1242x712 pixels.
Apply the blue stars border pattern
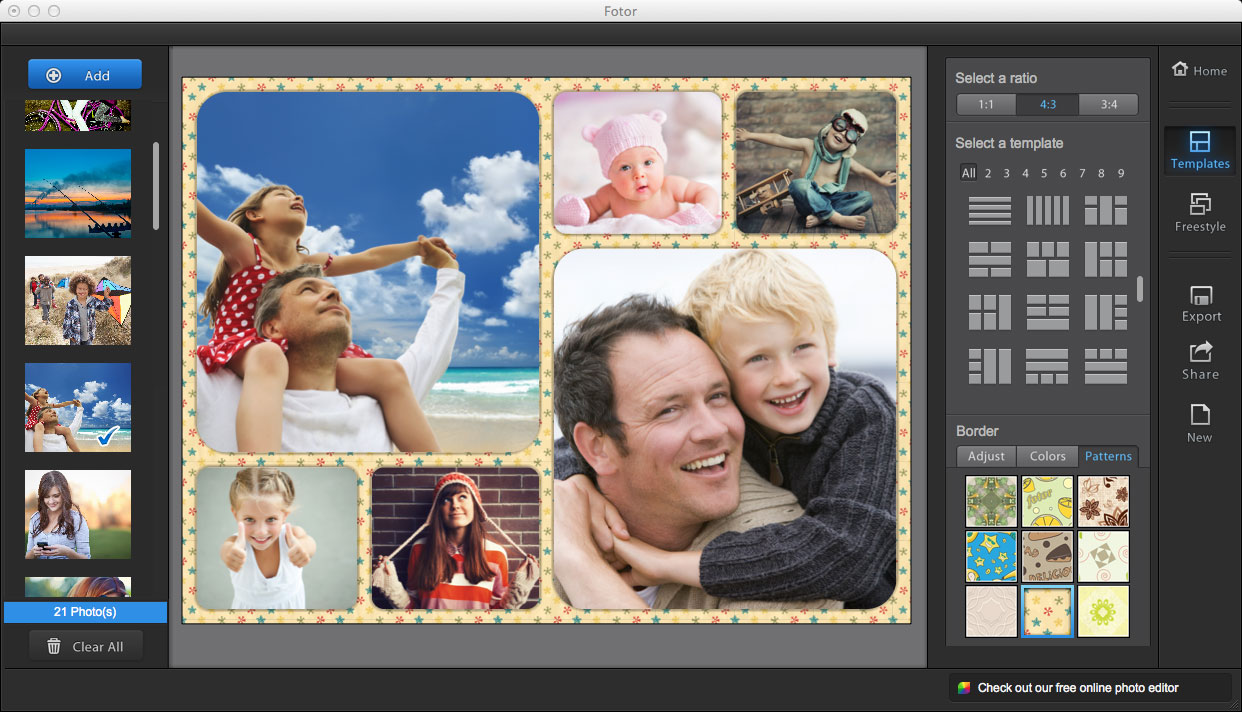tap(991, 556)
